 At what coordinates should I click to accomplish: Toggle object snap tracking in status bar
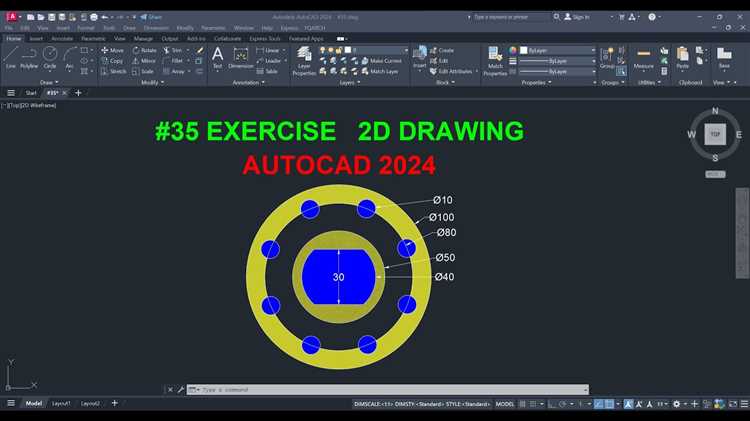(x=599, y=404)
